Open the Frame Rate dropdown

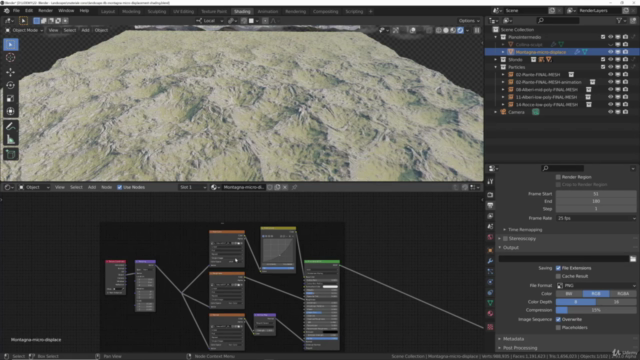click(x=596, y=218)
